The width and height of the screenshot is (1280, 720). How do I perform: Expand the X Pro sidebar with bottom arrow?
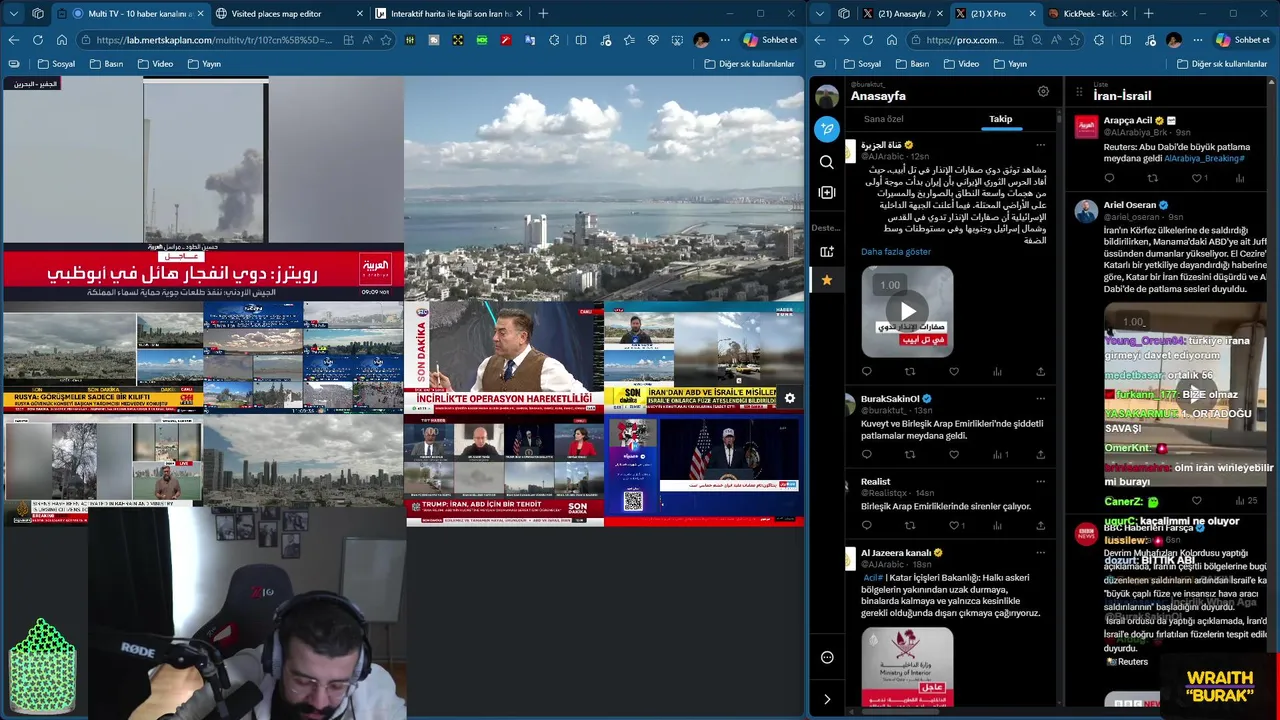click(827, 699)
